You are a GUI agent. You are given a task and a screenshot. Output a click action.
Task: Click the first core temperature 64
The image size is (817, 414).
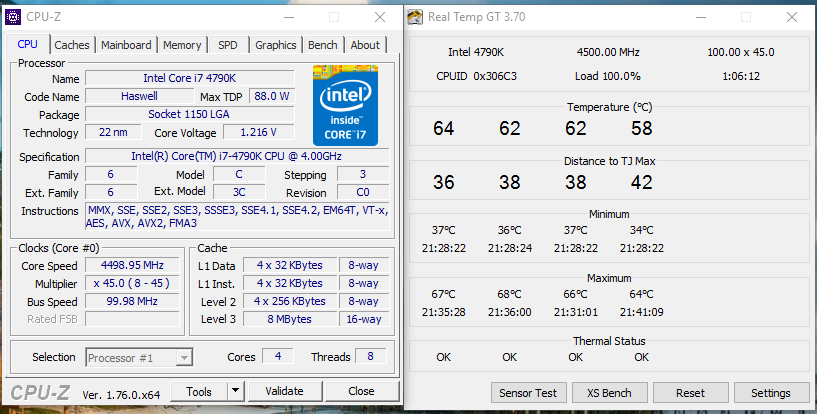[443, 128]
